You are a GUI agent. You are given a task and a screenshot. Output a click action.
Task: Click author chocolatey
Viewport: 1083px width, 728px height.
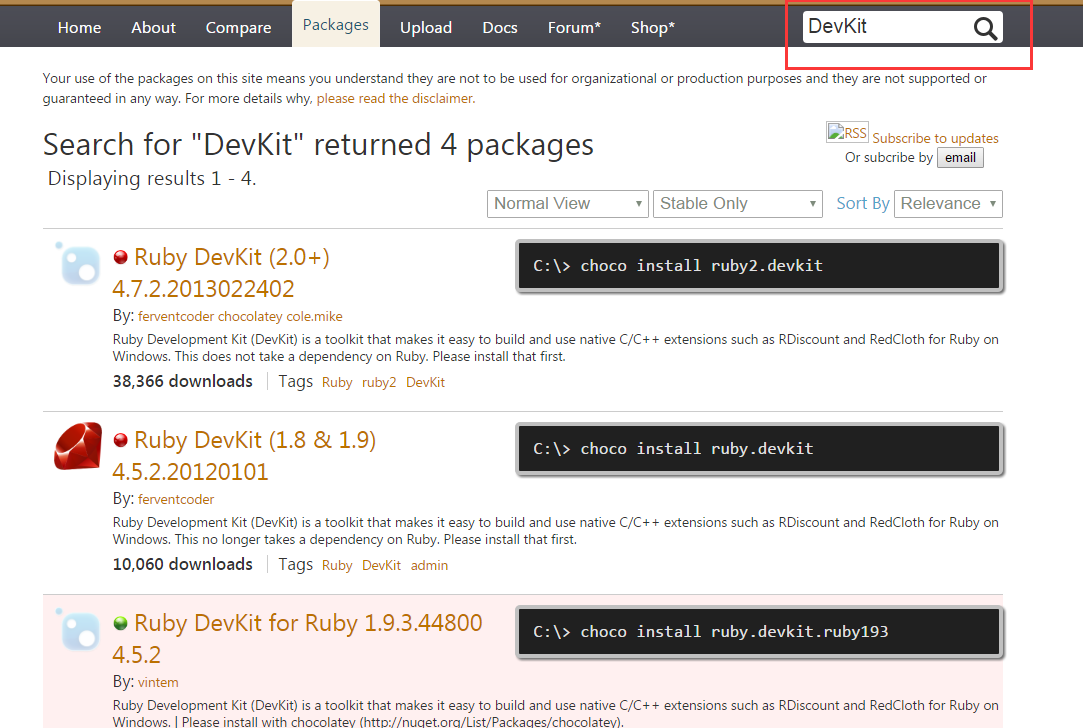[x=250, y=316]
